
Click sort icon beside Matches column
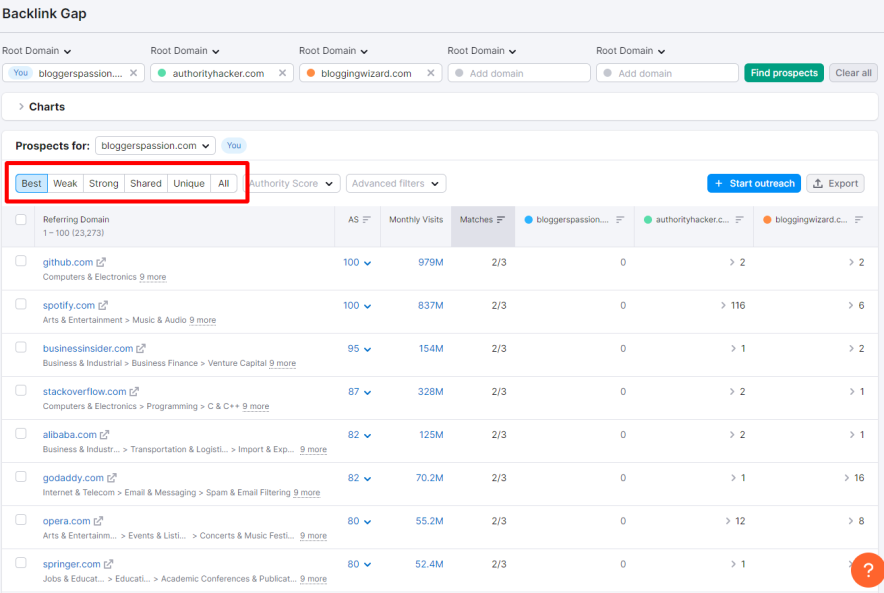click(501, 220)
